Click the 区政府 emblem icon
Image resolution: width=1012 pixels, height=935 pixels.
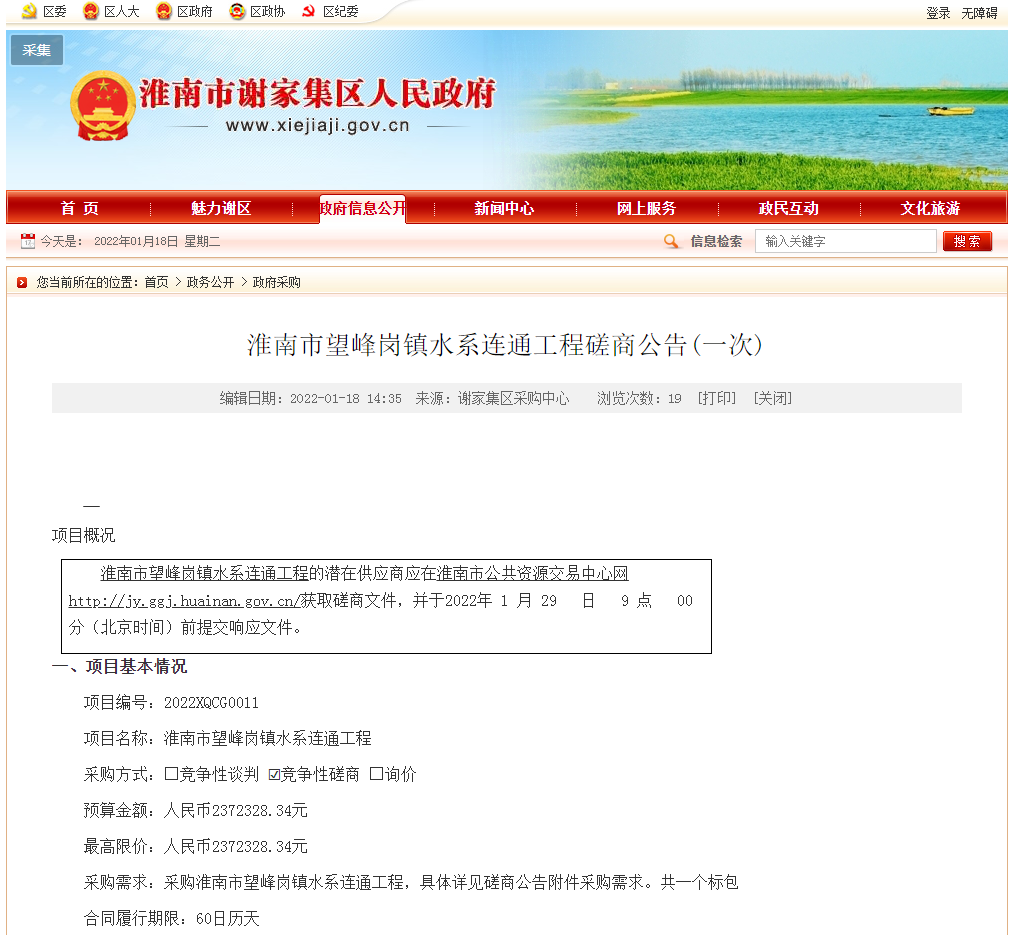click(163, 13)
